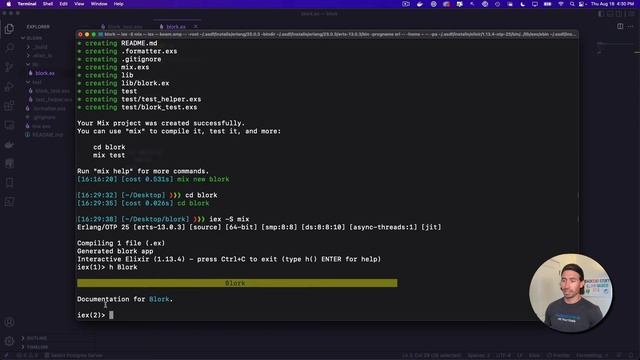640x360 pixels.
Task: Click the battery icon in the menu bar
Action: (547, 4)
